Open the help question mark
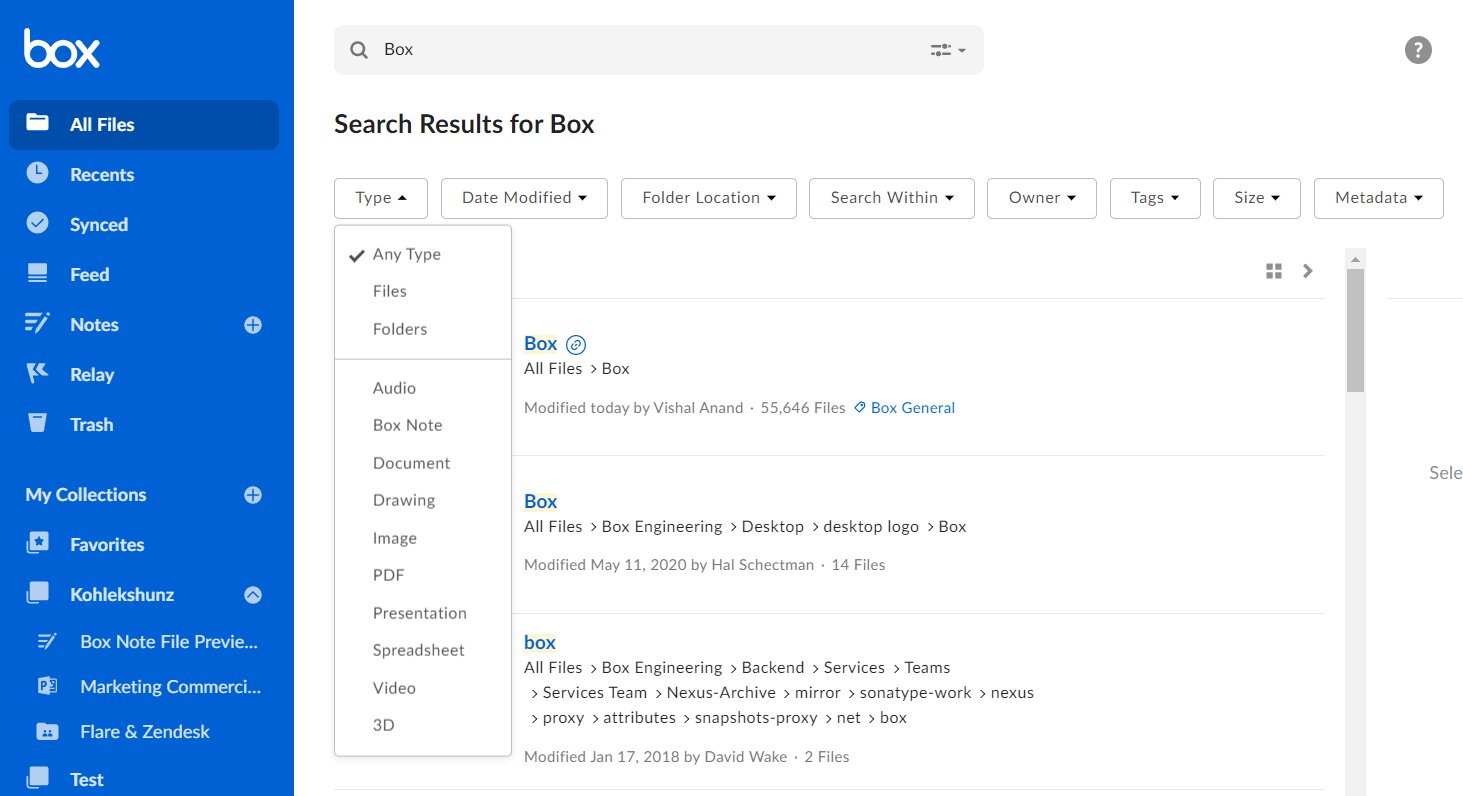Screen dimensions: 1463x796 pos(1418,49)
